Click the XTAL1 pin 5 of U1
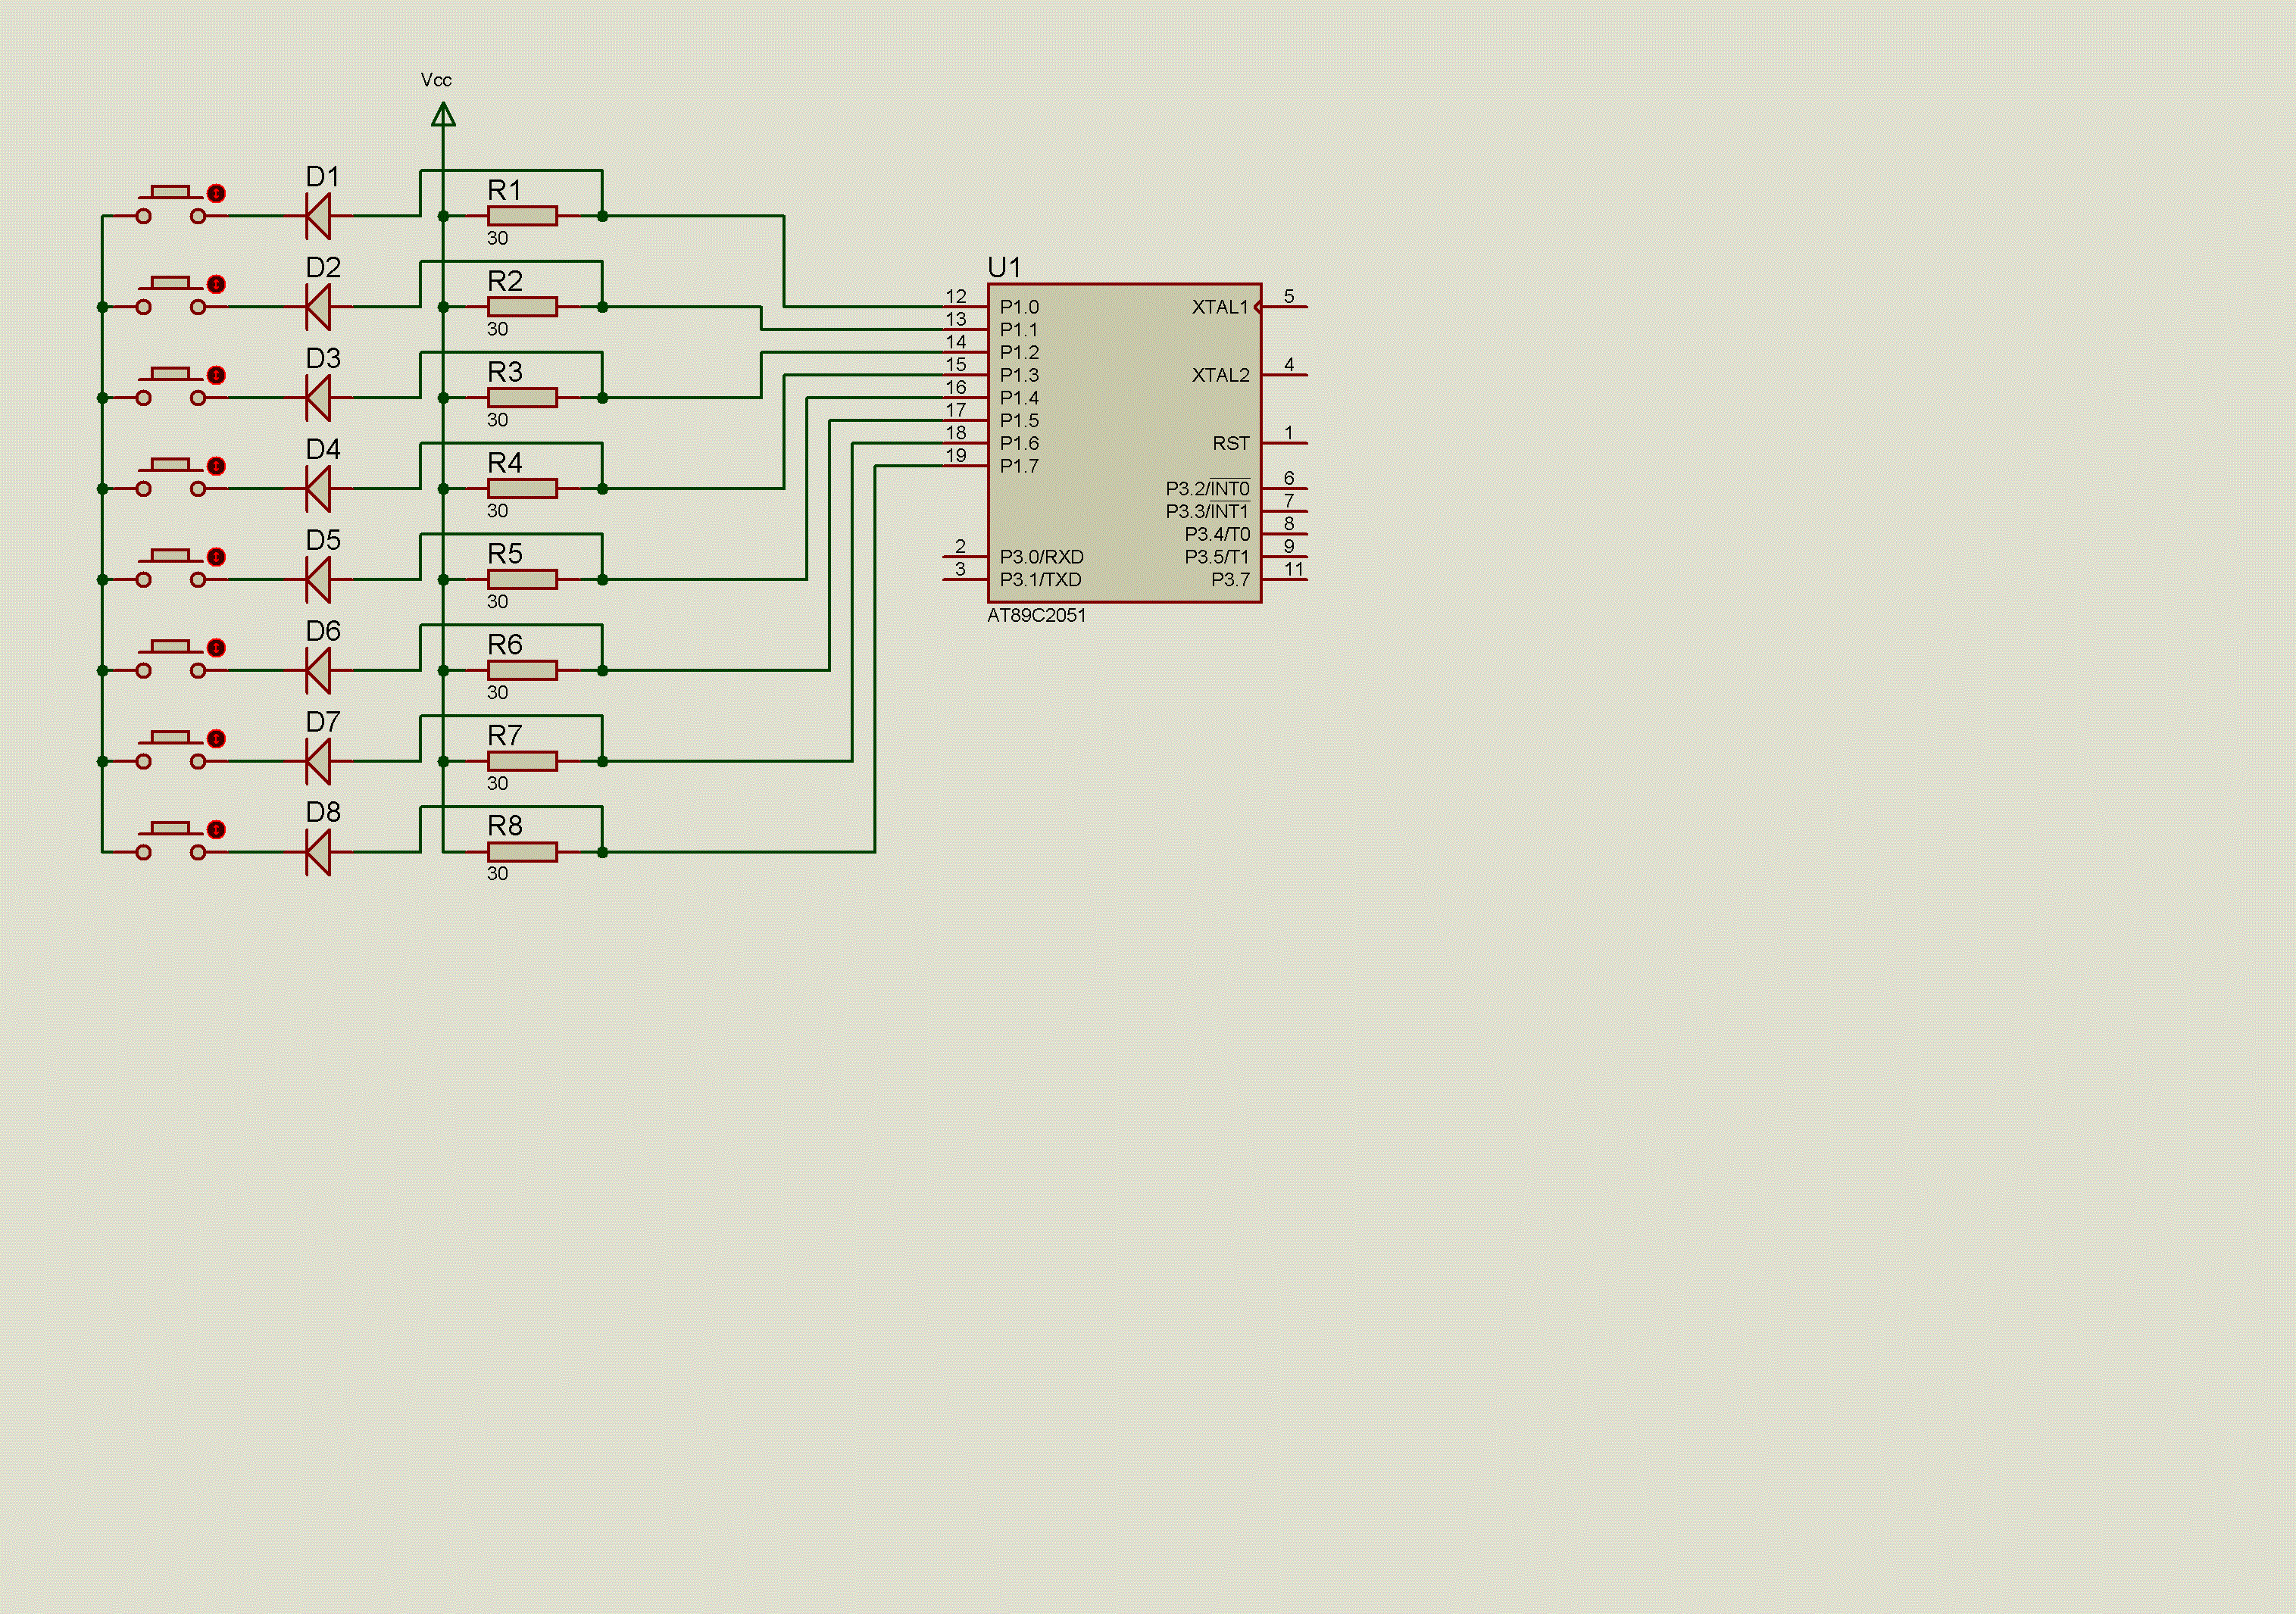Image resolution: width=2296 pixels, height=1614 pixels. [x=1285, y=307]
